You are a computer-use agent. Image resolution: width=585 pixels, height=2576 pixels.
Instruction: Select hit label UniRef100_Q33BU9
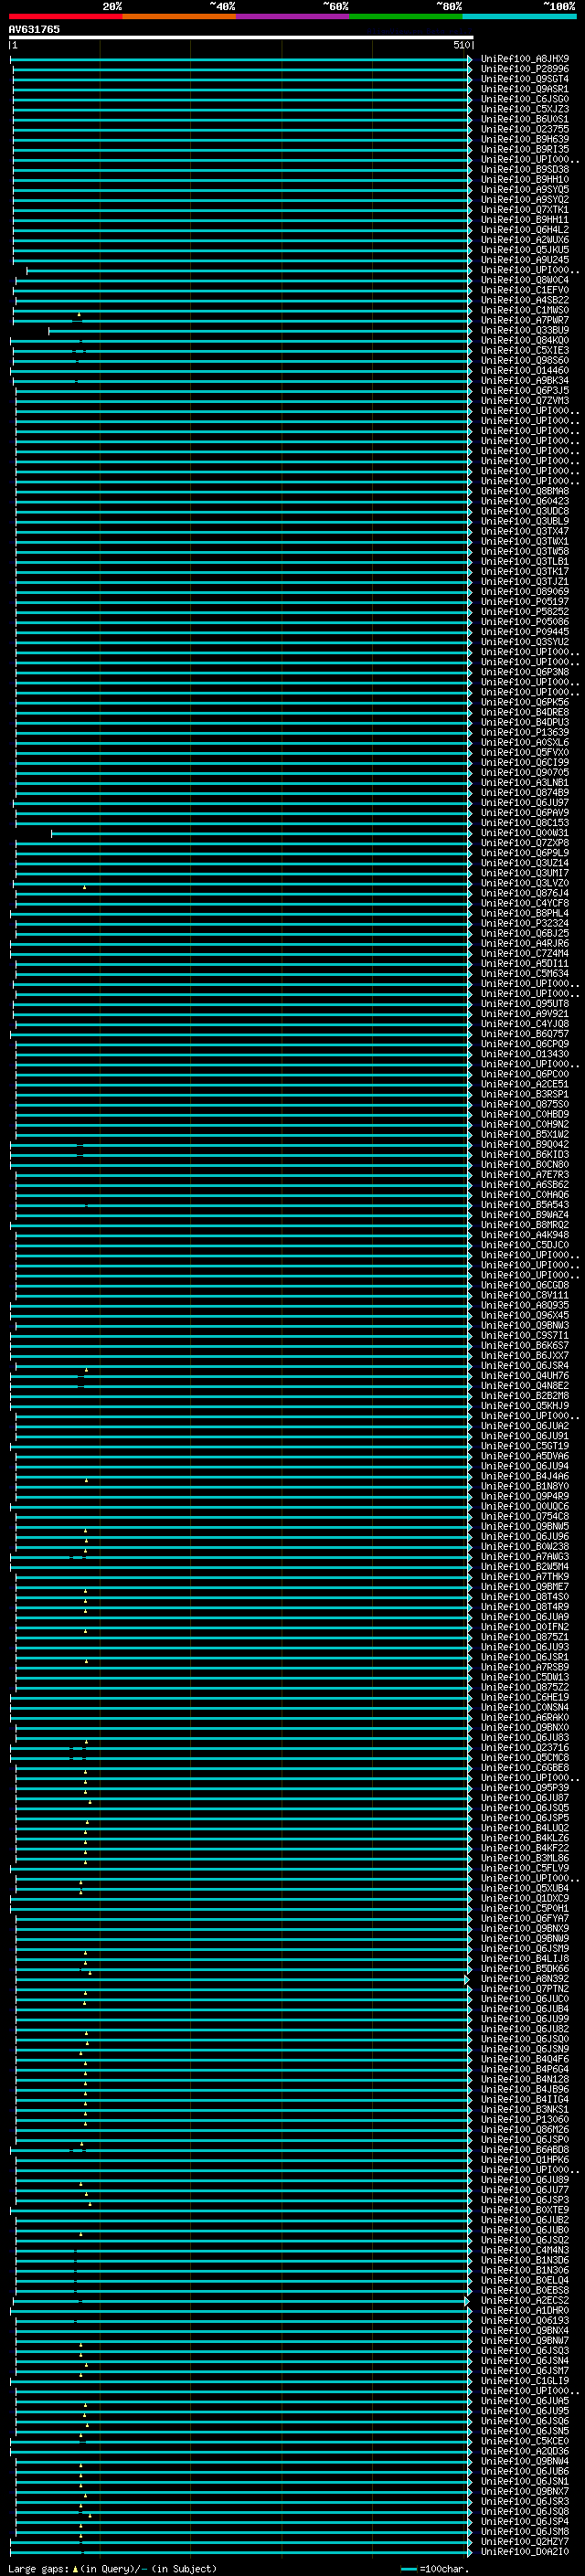point(525,330)
